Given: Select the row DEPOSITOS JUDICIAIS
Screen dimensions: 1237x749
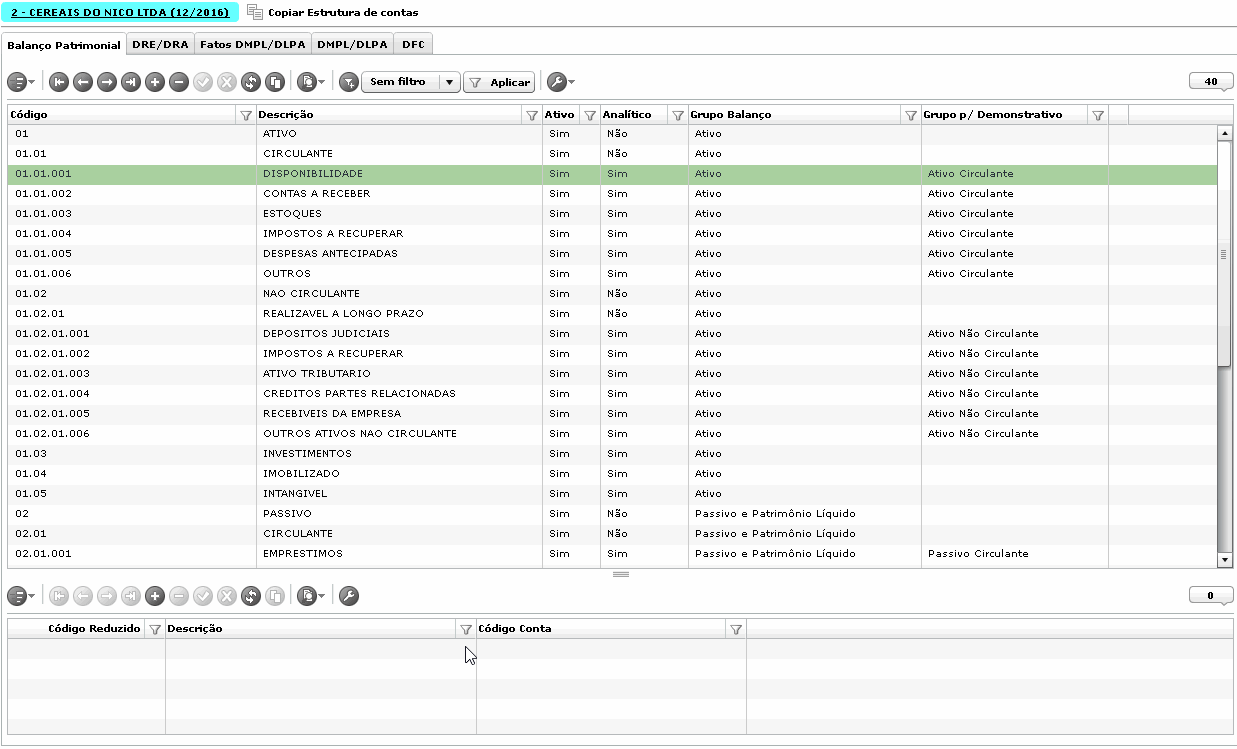Looking at the screenshot, I should (x=612, y=333).
